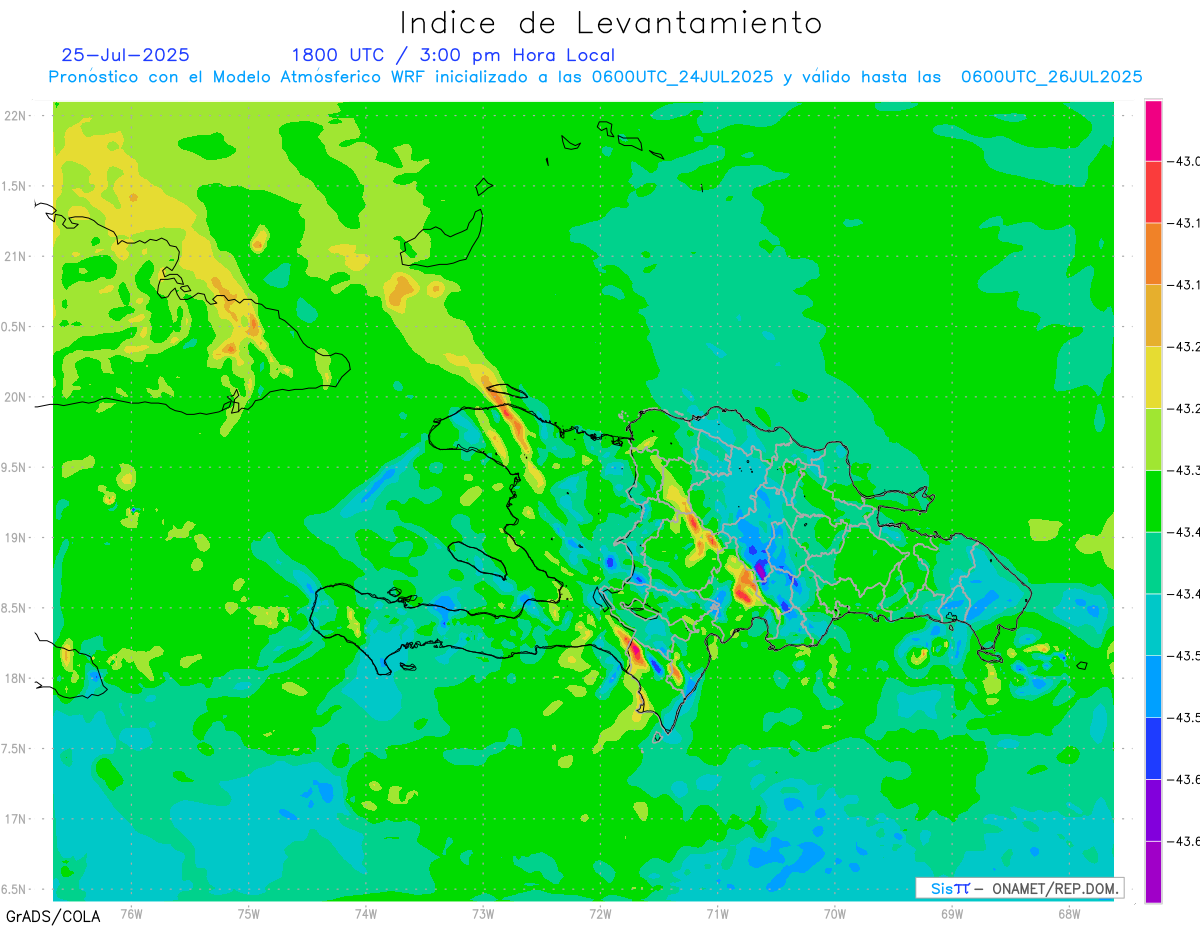The width and height of the screenshot is (1200, 927).
Task: Click the title 'Indice de Levantamiento'
Action: pos(611,22)
